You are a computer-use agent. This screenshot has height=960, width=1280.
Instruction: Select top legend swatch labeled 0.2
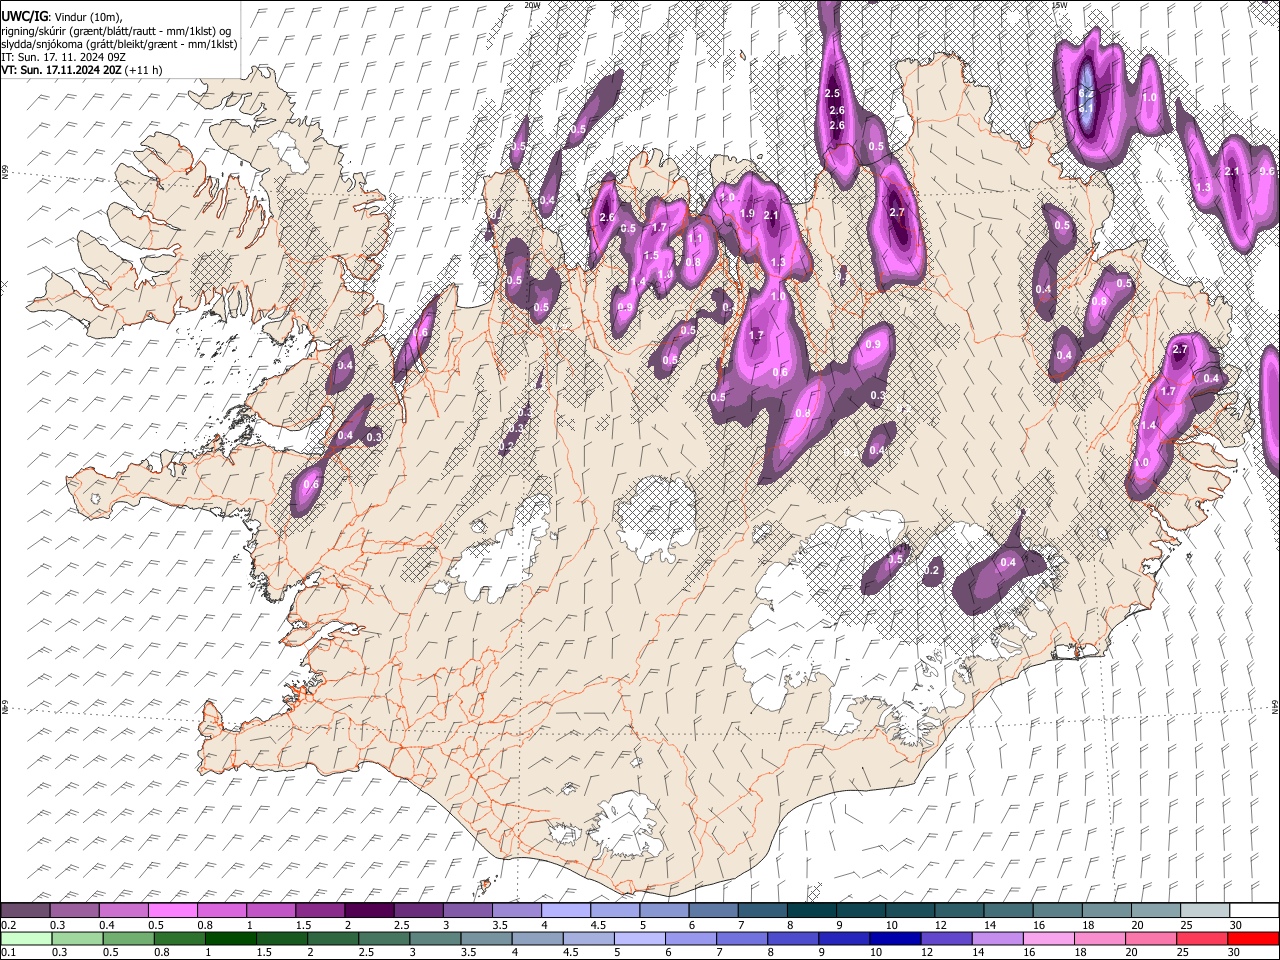[x=25, y=910]
